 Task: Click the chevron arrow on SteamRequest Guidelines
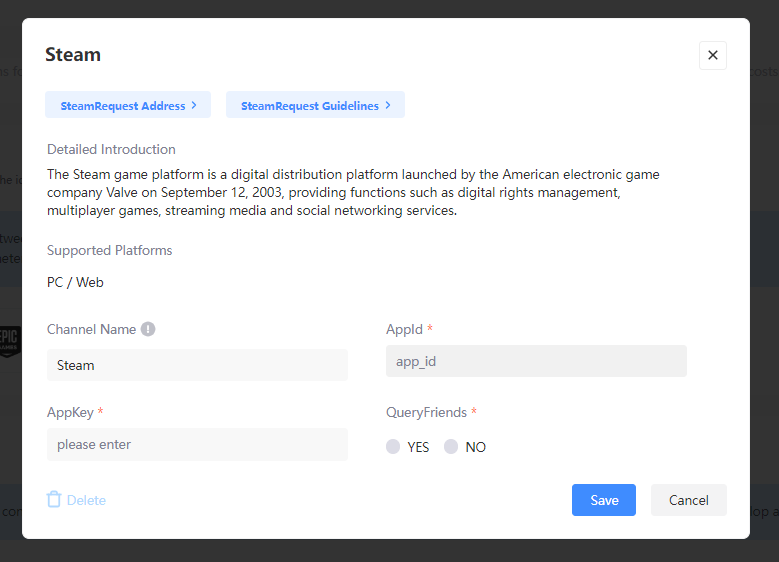point(388,105)
